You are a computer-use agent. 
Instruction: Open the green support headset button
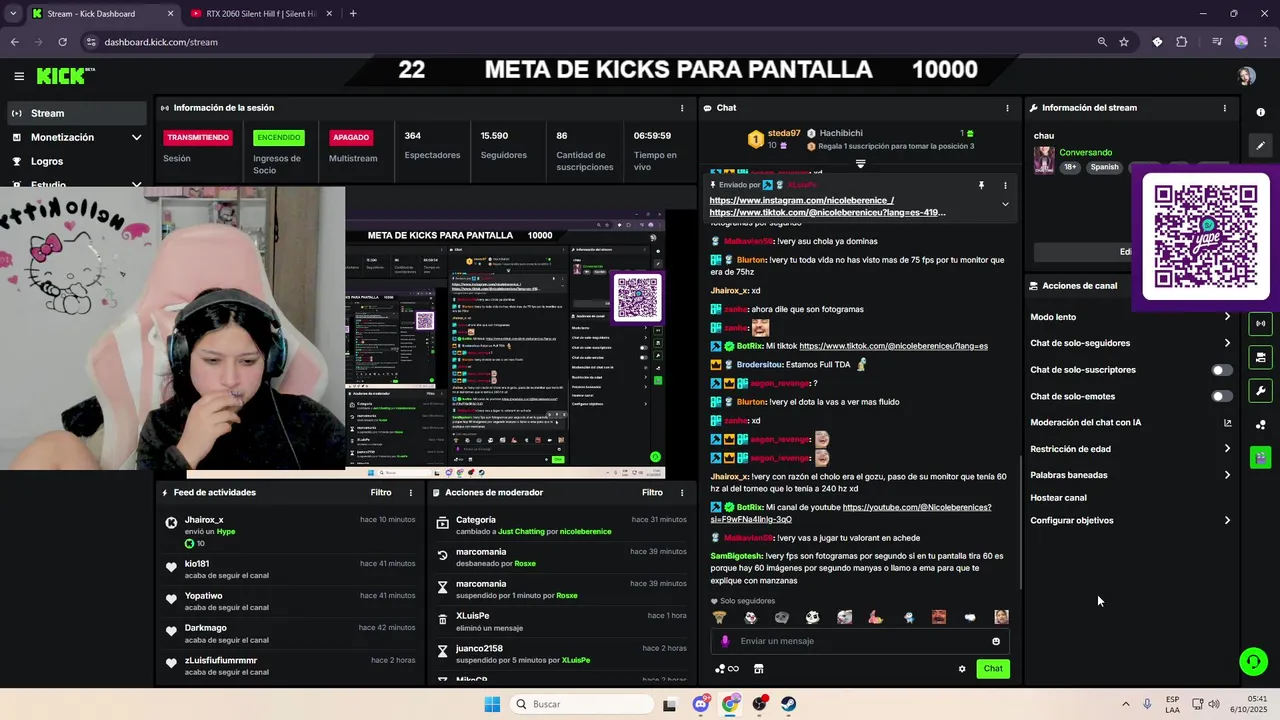point(1253,661)
